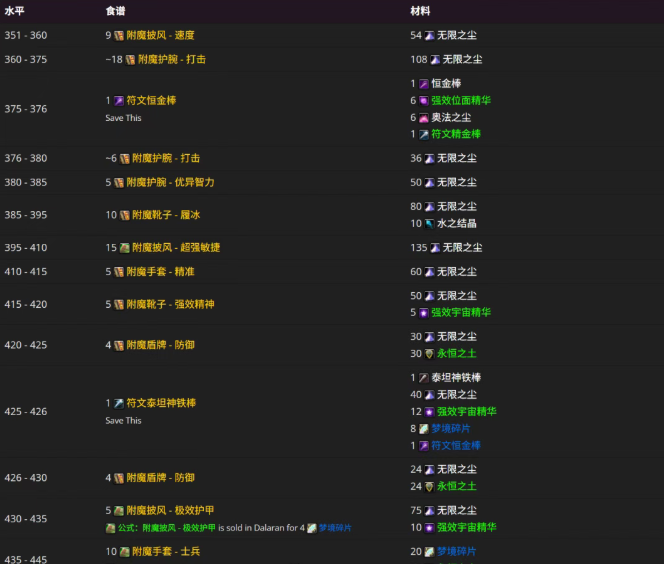Screen dimensions: 664x564
Task: Click the 恒金棒 material icon
Action: (x=424, y=84)
